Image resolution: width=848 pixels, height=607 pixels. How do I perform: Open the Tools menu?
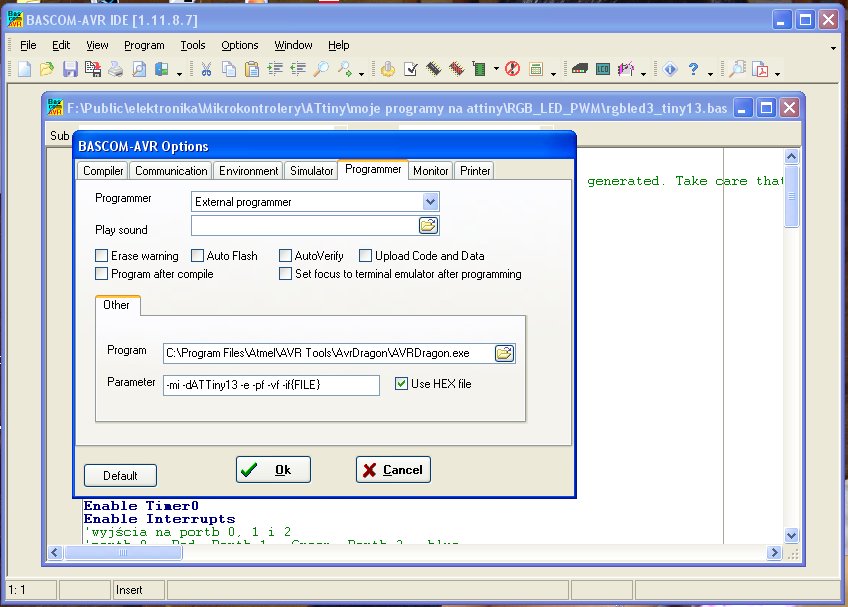click(x=193, y=45)
